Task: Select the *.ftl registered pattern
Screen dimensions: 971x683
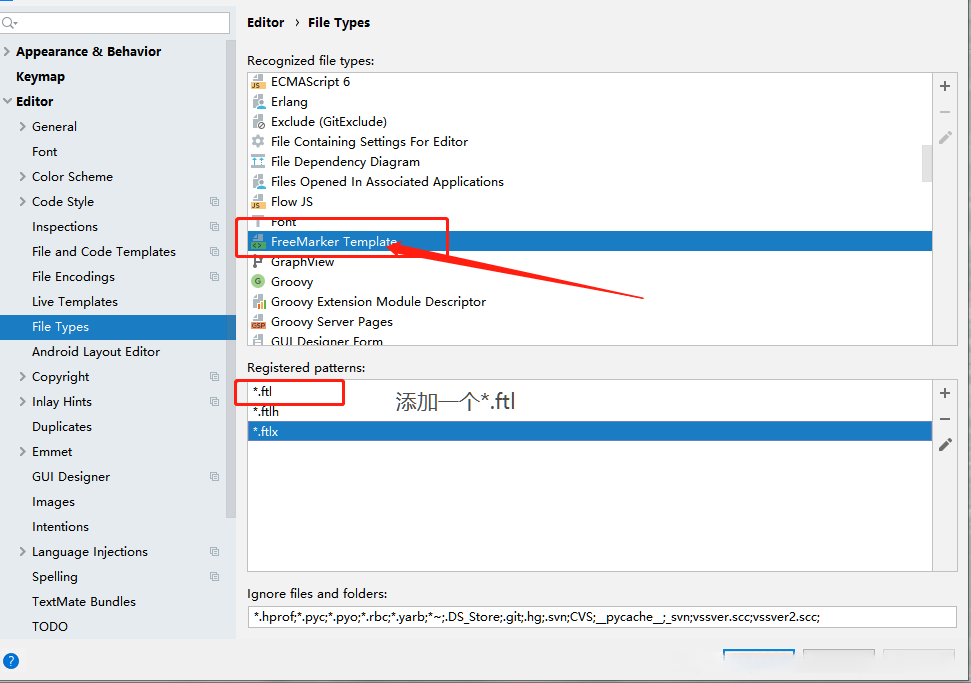Action: click(x=263, y=391)
